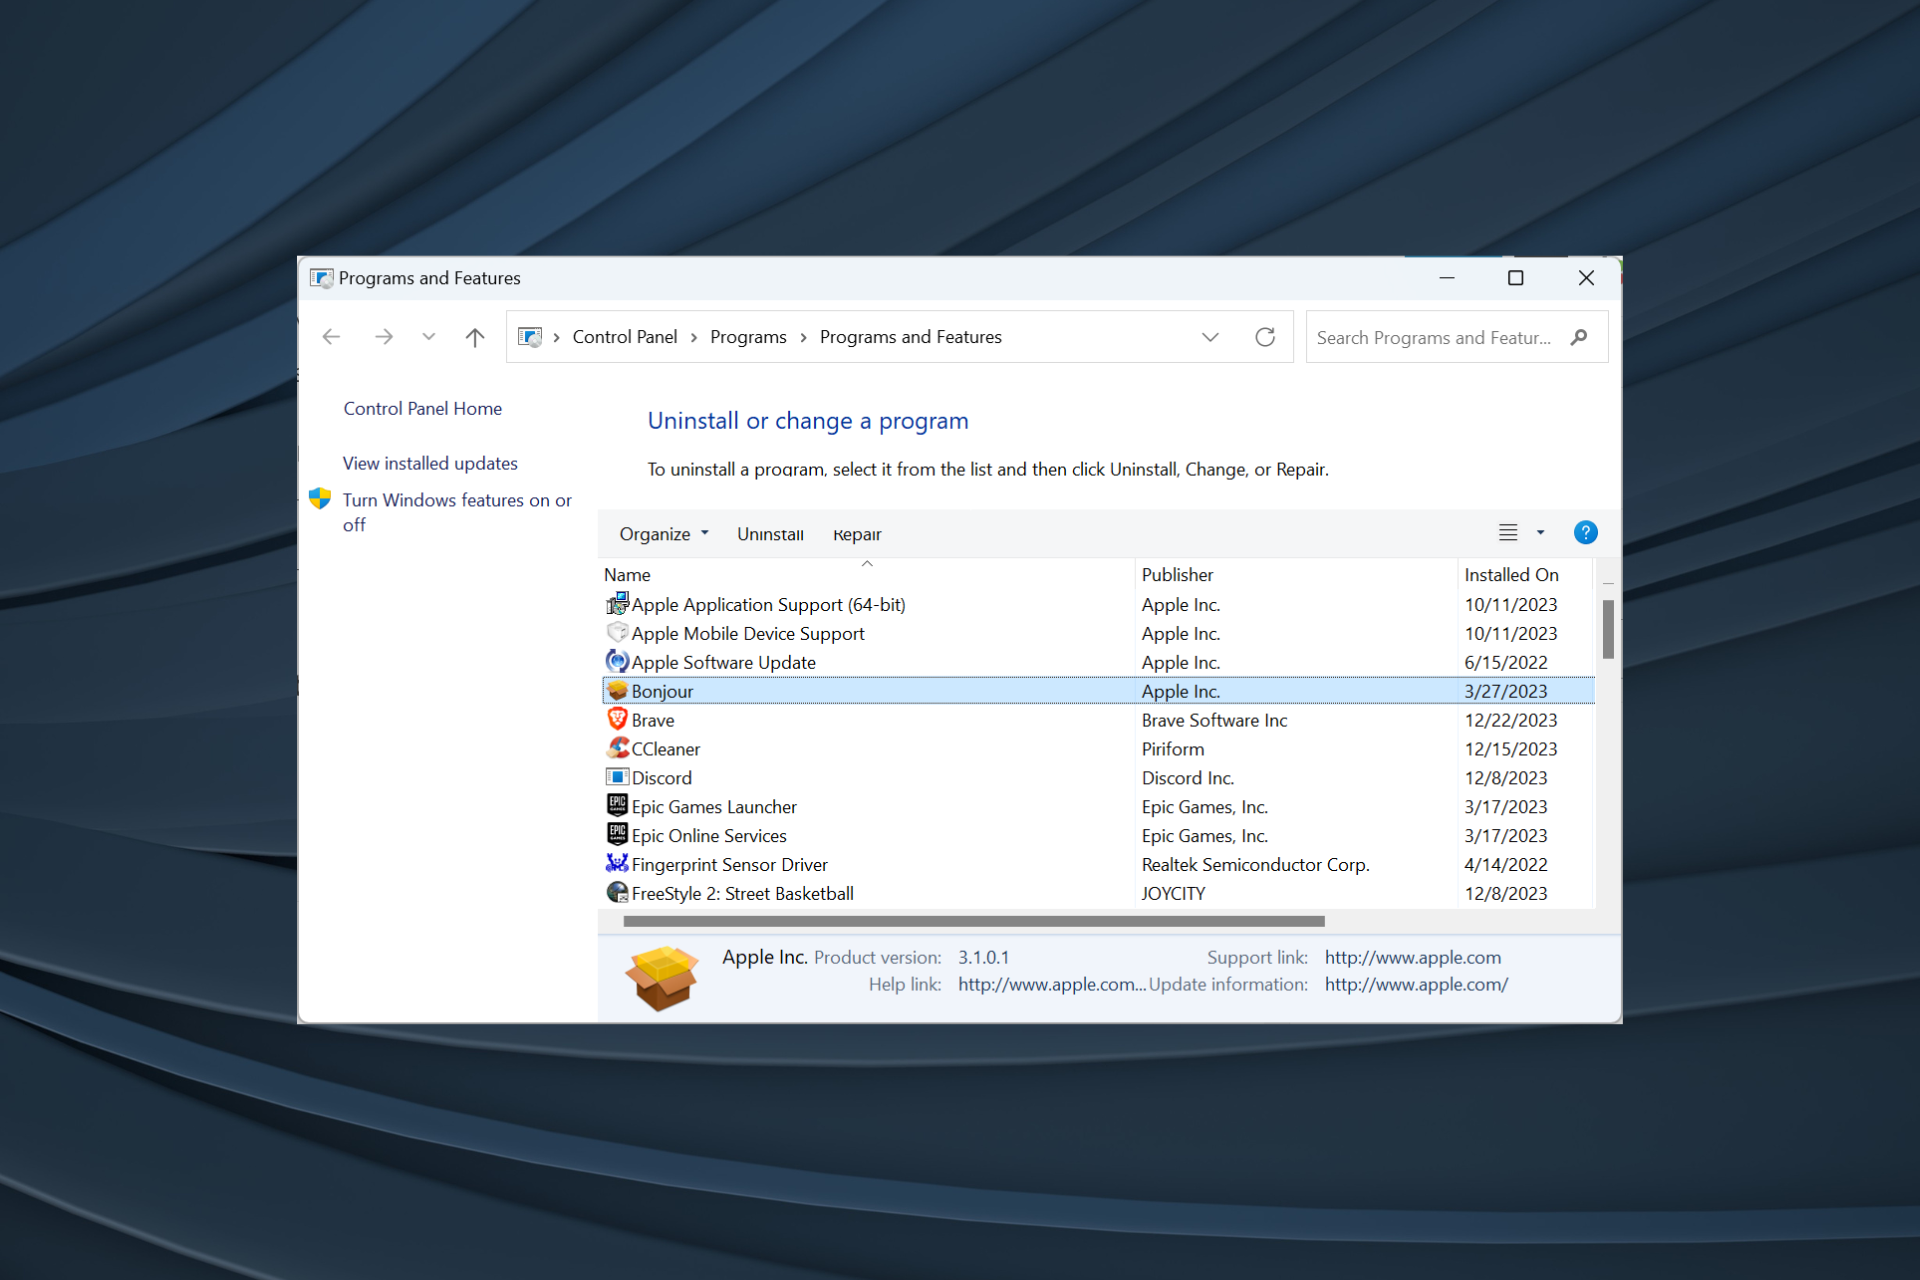Select the Epic Games Launcher icon
The height and width of the screenshot is (1280, 1920).
pos(617,805)
